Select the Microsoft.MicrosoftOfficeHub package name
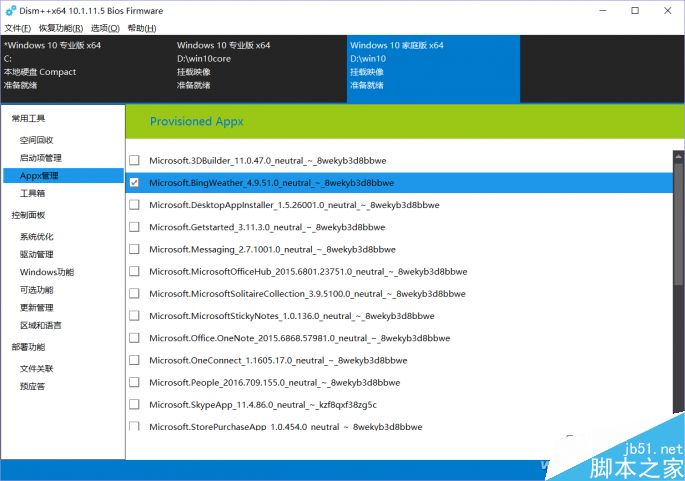685x481 pixels. pyautogui.click(x=308, y=272)
